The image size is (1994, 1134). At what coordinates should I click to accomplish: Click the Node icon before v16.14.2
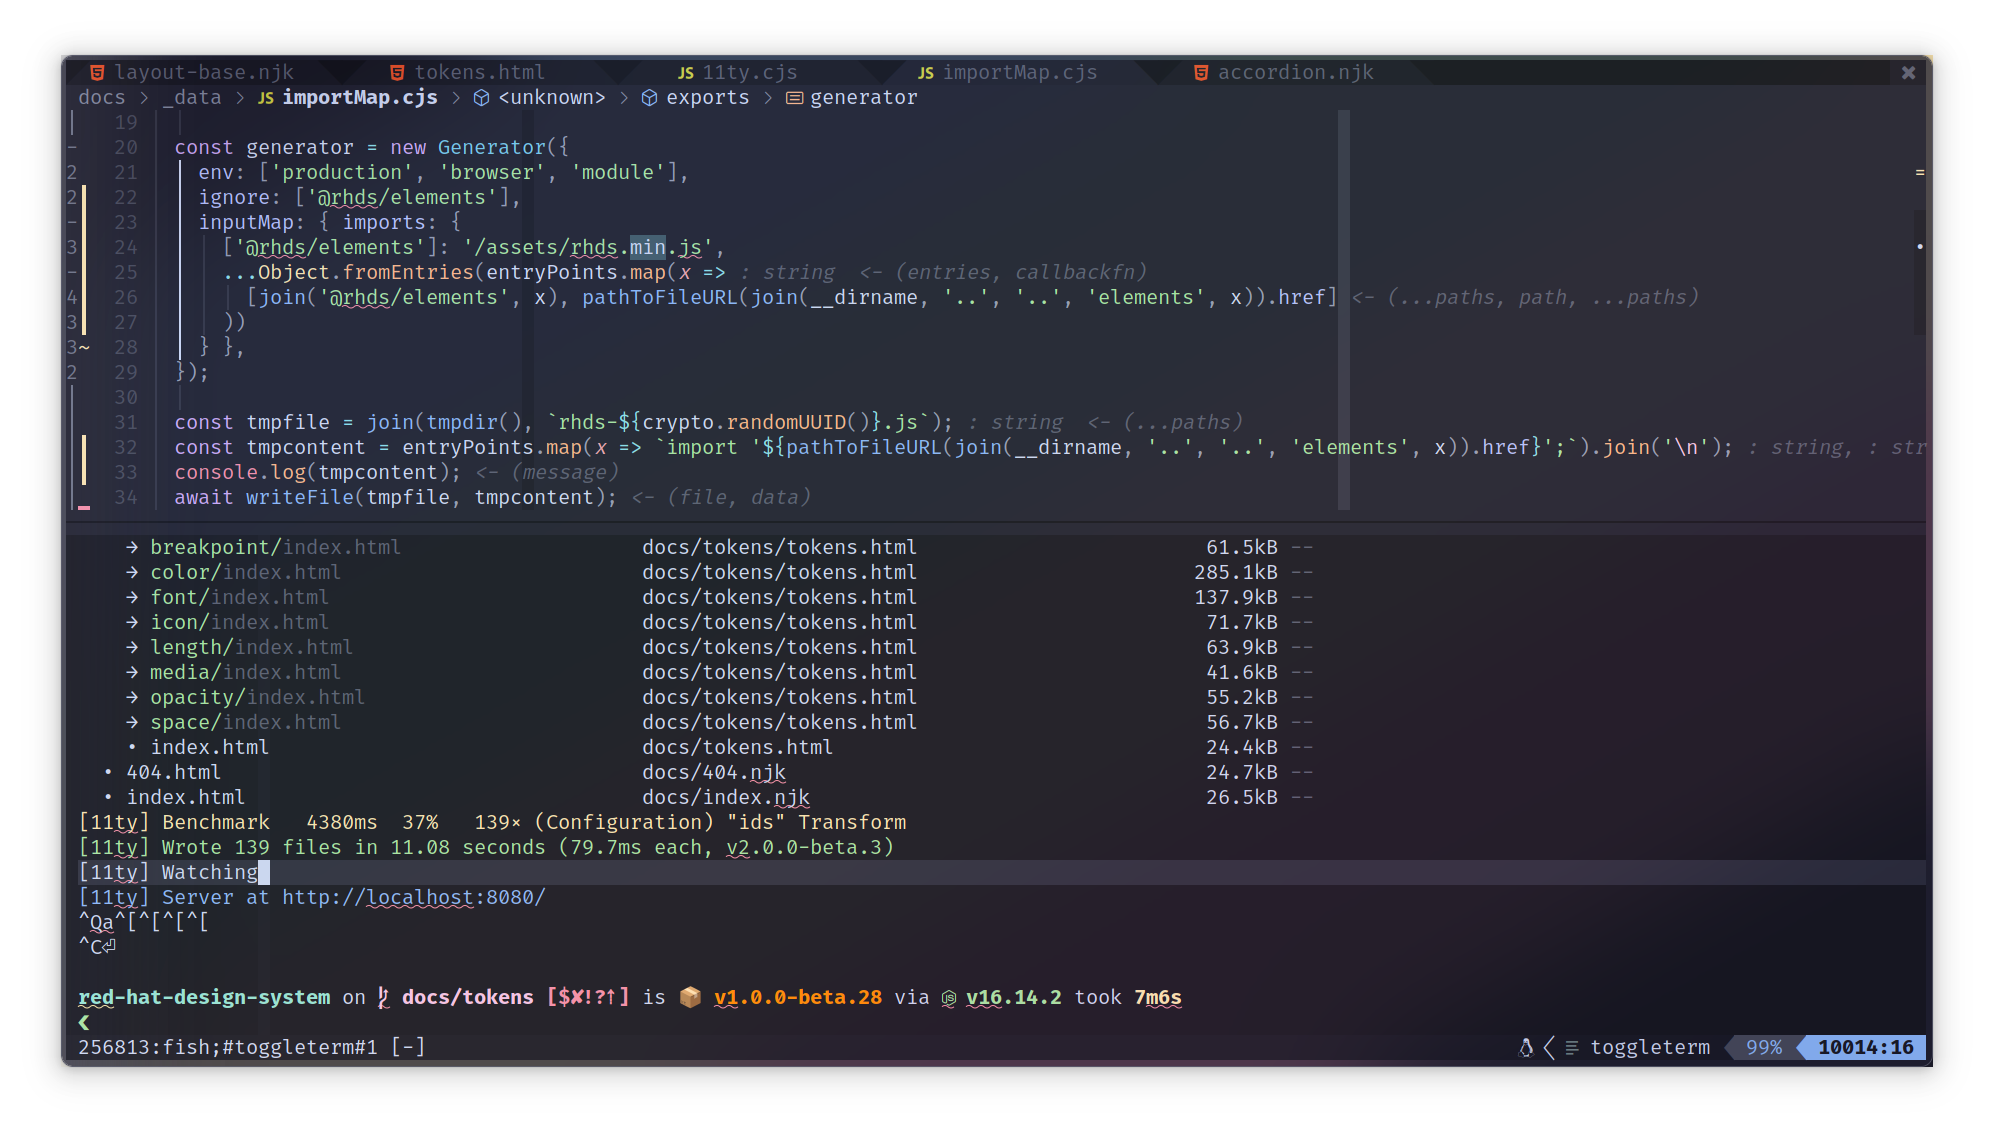tap(949, 997)
